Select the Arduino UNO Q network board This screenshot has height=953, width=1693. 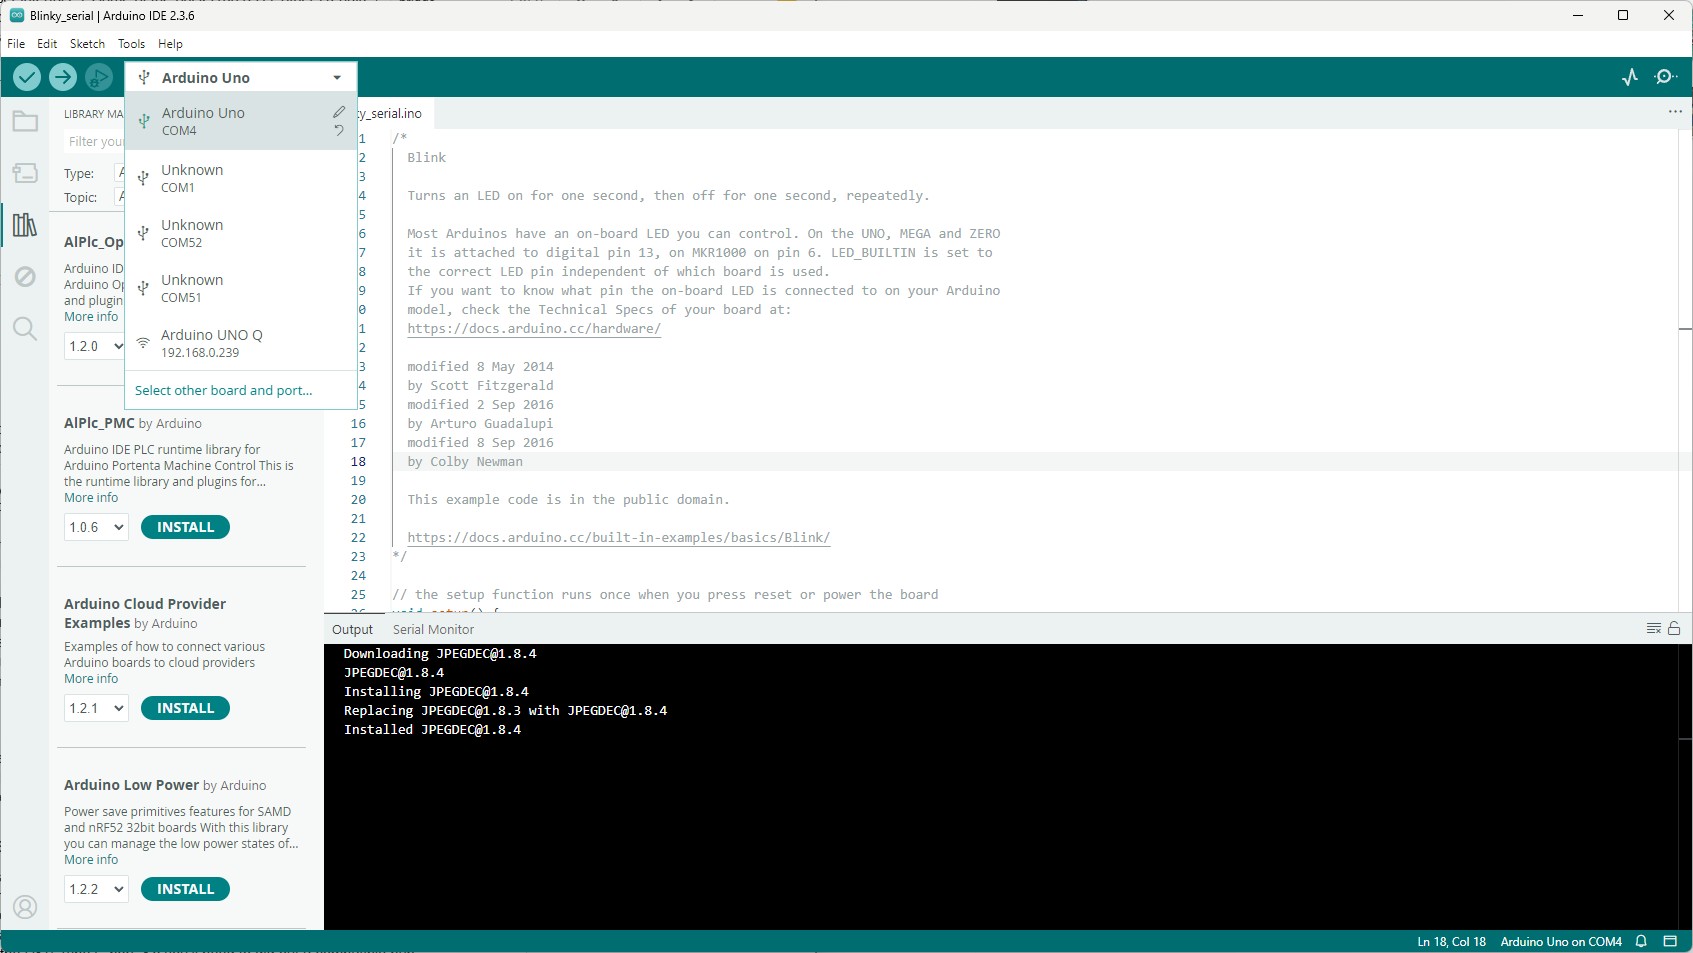point(211,342)
